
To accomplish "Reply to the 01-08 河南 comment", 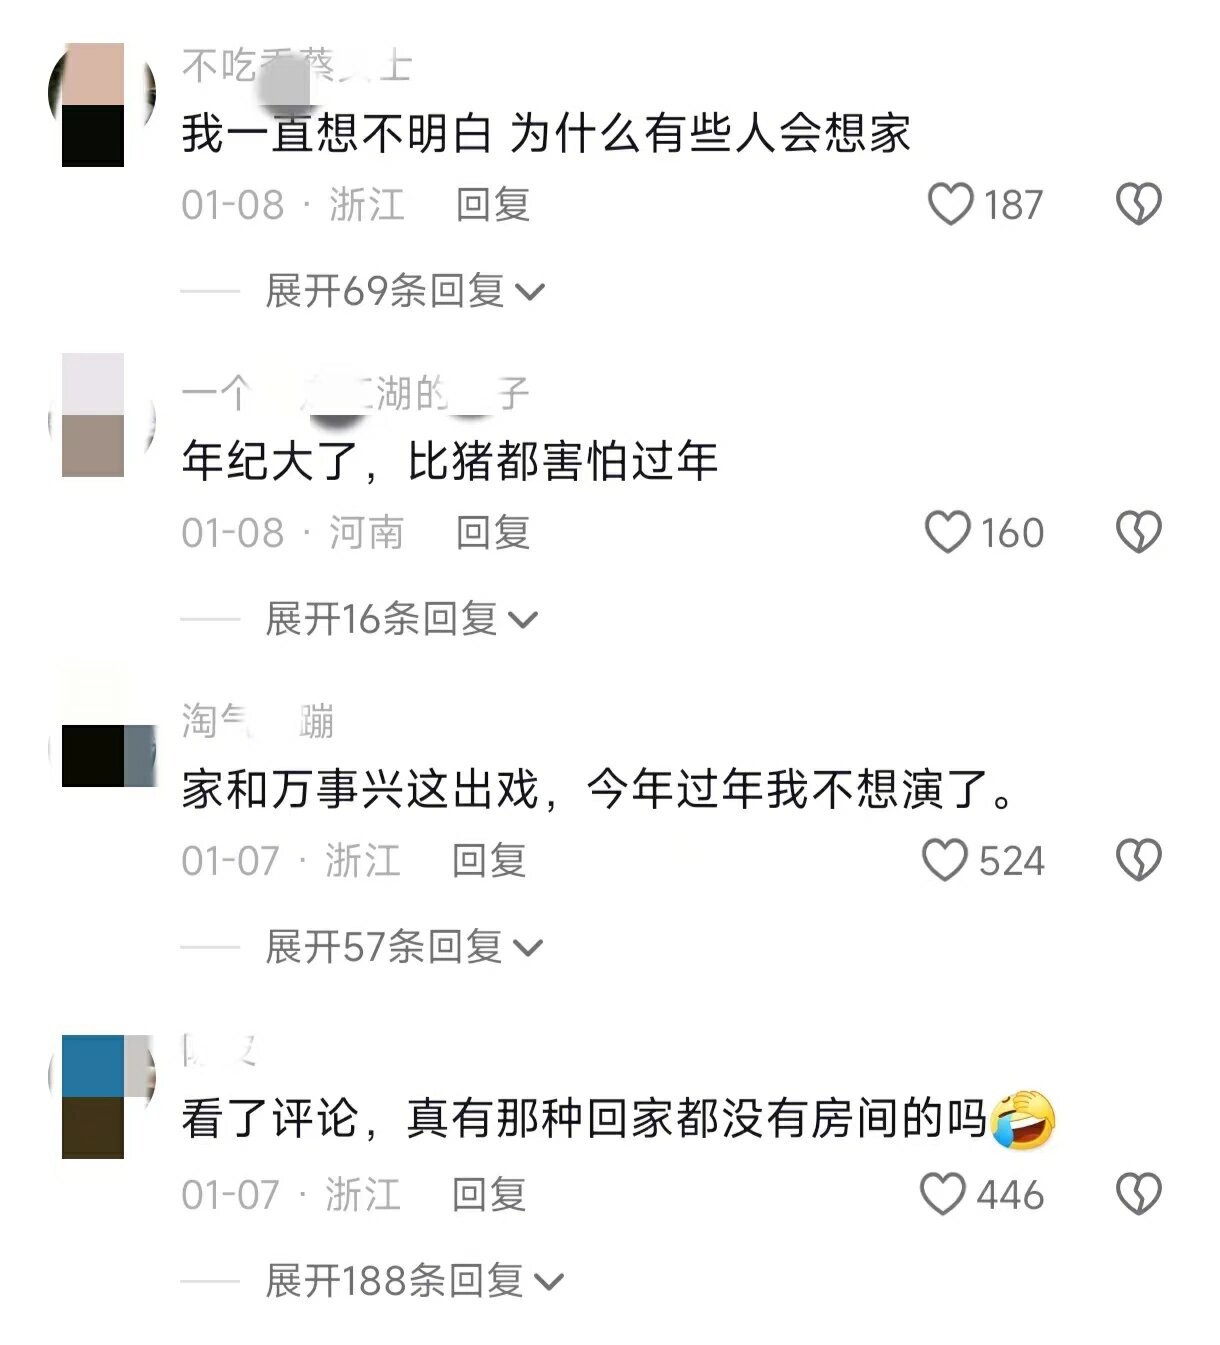I will [x=493, y=532].
